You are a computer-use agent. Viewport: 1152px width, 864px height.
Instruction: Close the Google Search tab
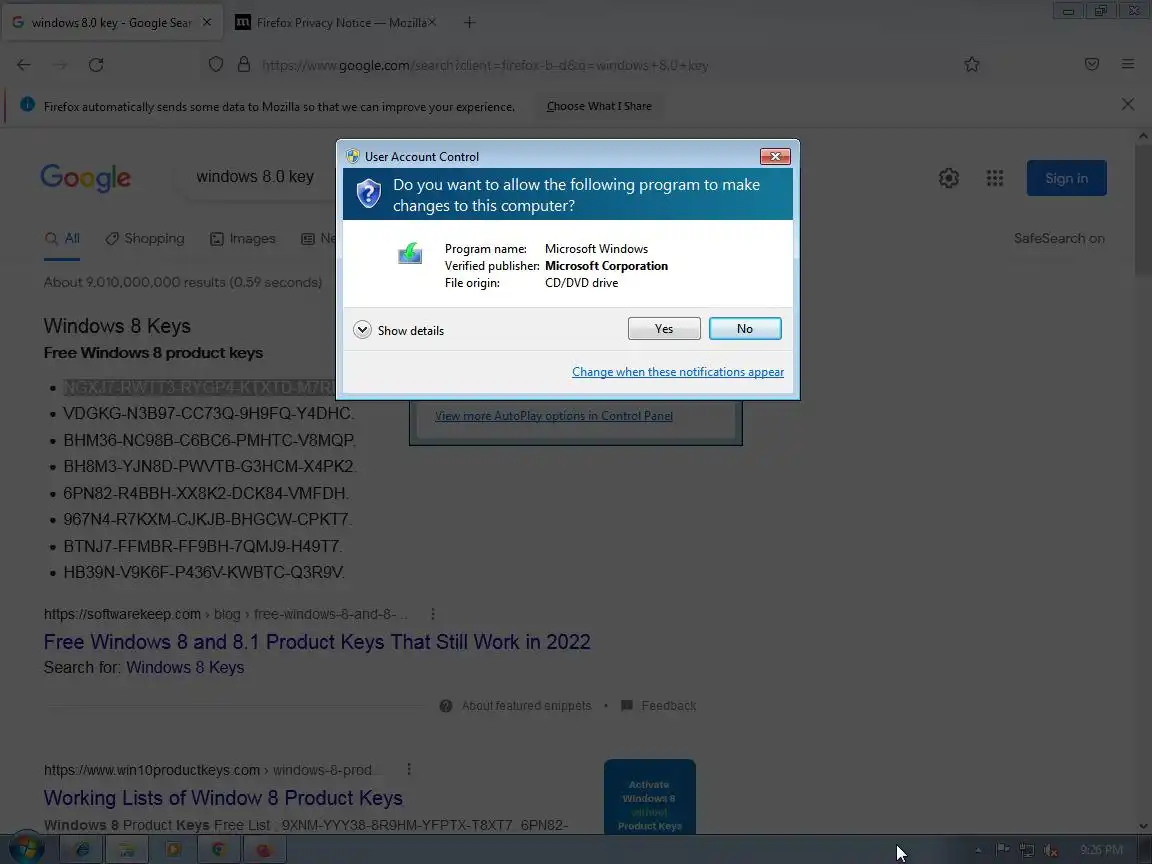pyautogui.click(x=207, y=23)
